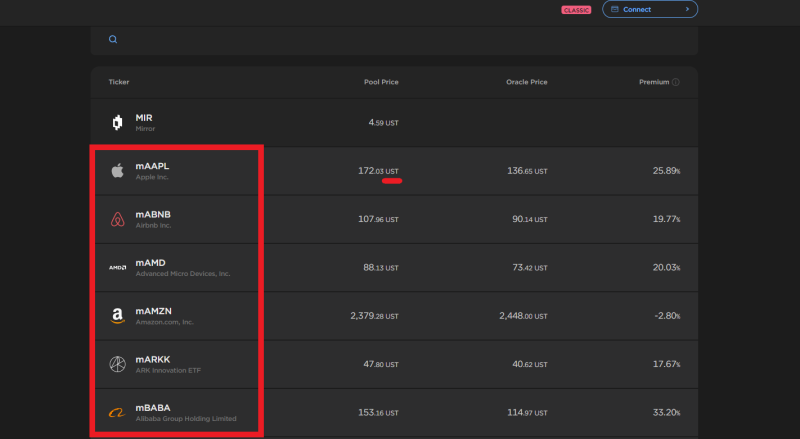Click the Amazon logo for mAMZN
This screenshot has height=439, width=800.
[x=117, y=316]
